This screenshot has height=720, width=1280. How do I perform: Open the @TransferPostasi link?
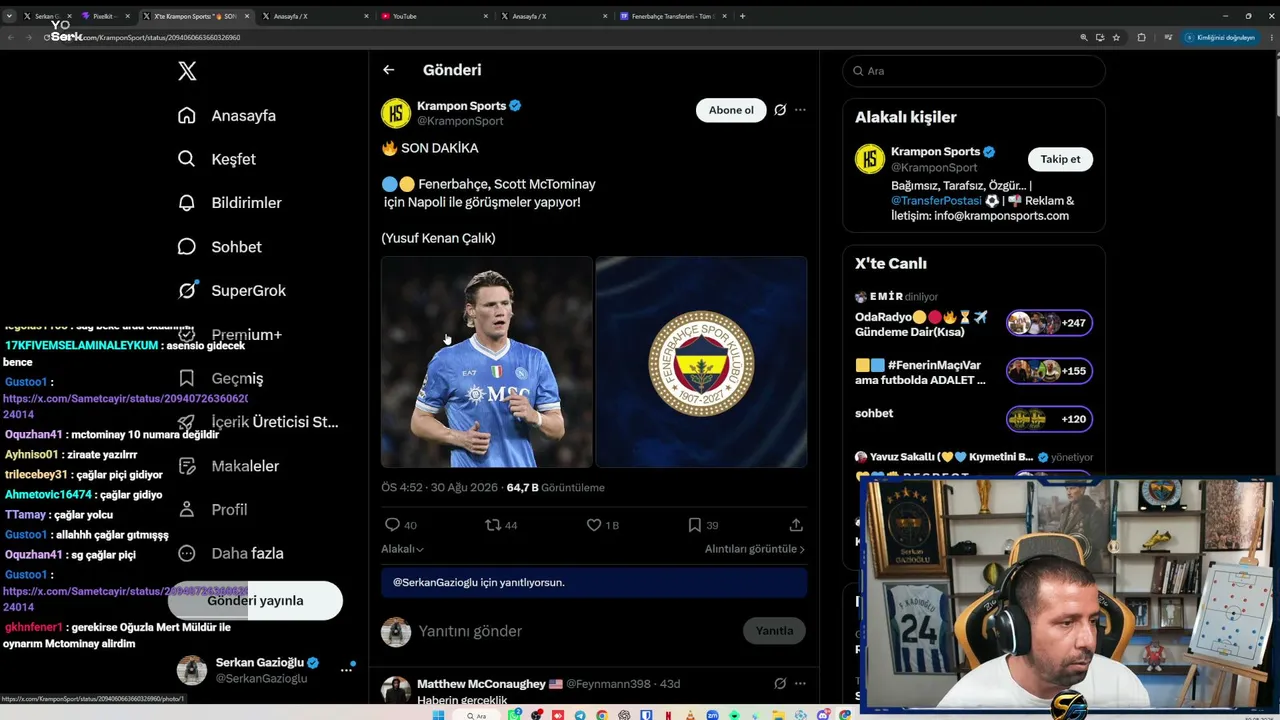(937, 201)
